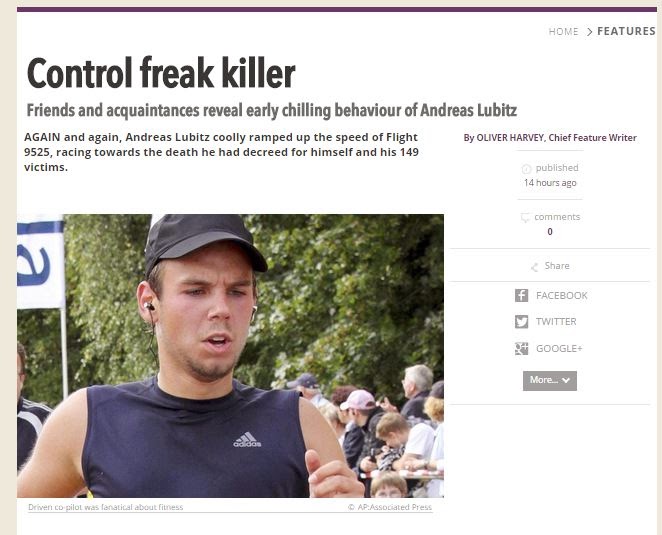Click the Control freak killer headline
Image resolution: width=662 pixels, height=535 pixels.
pyautogui.click(x=161, y=73)
